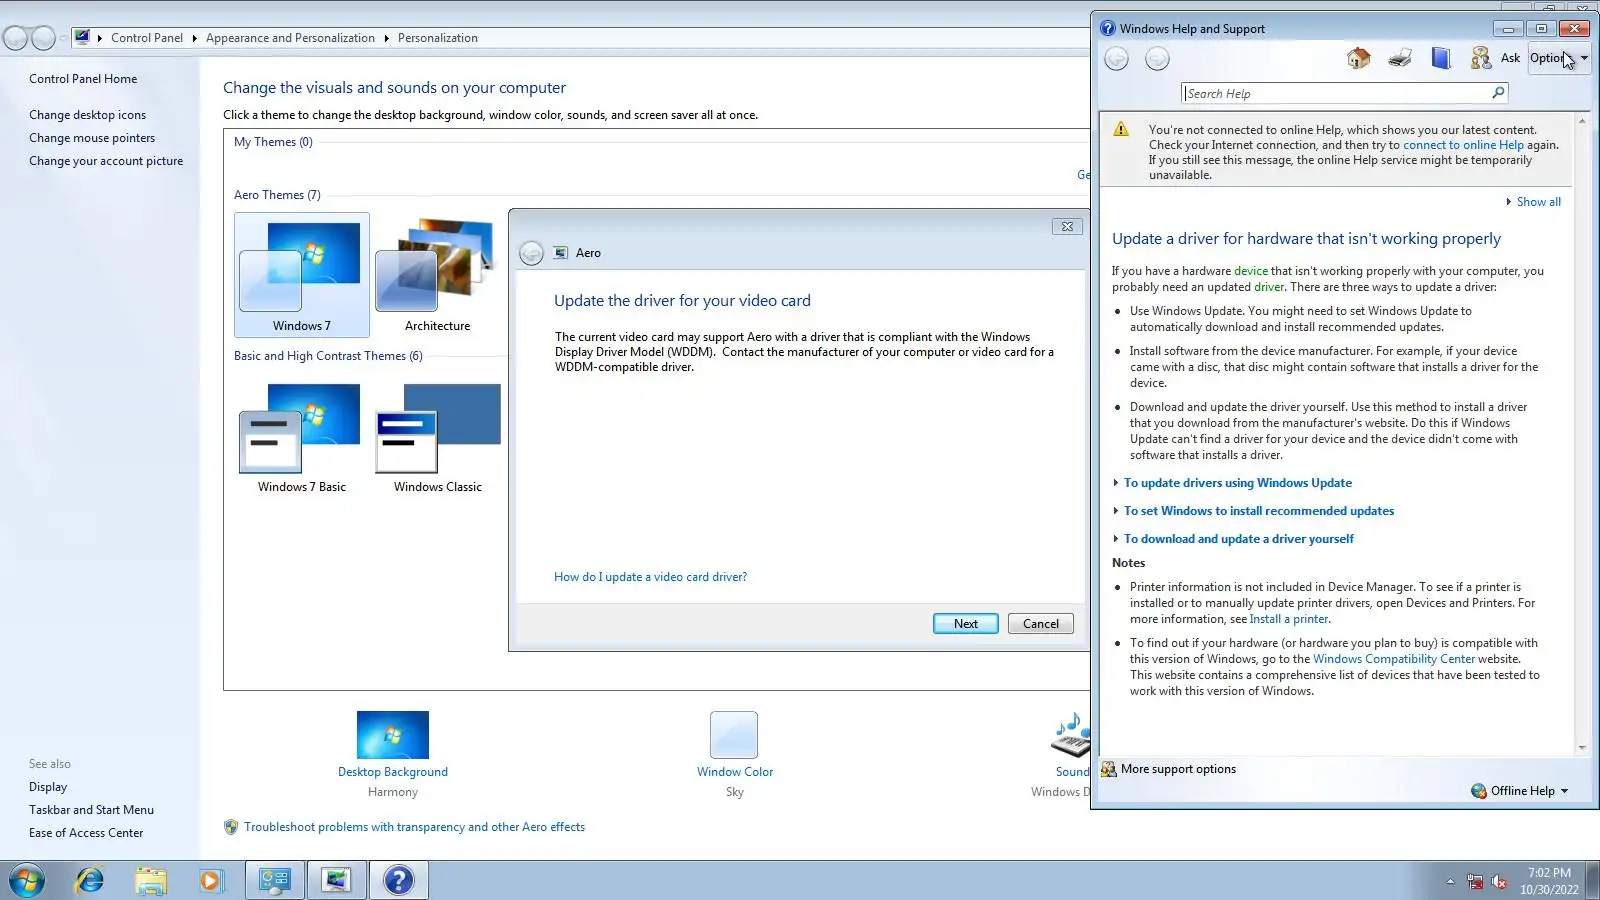Click the Ask button in Help toolbar
The width and height of the screenshot is (1600, 900).
click(1495, 58)
